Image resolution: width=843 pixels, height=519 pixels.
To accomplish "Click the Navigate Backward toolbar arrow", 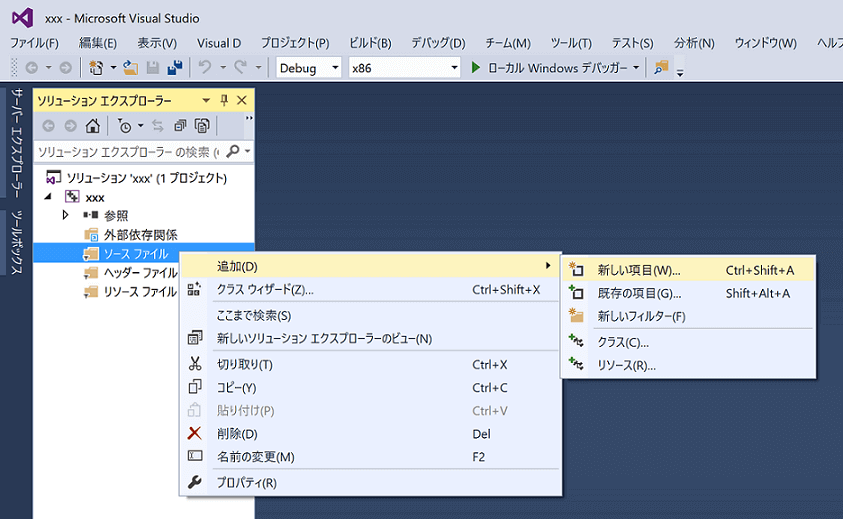I will click(x=32, y=68).
